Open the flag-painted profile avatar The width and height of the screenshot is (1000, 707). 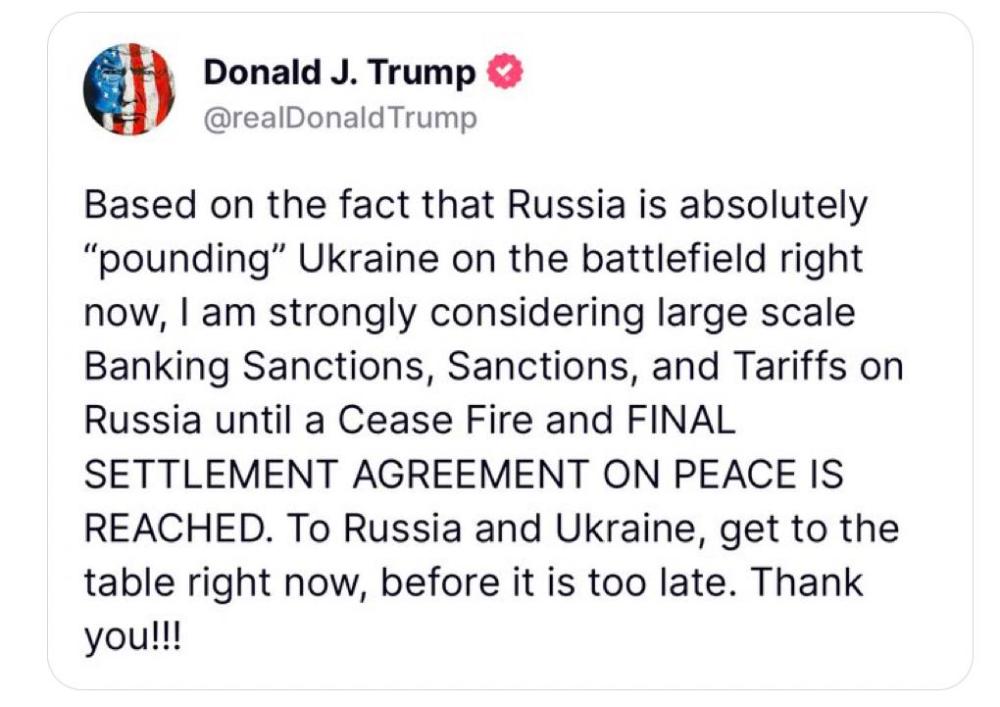(129, 90)
